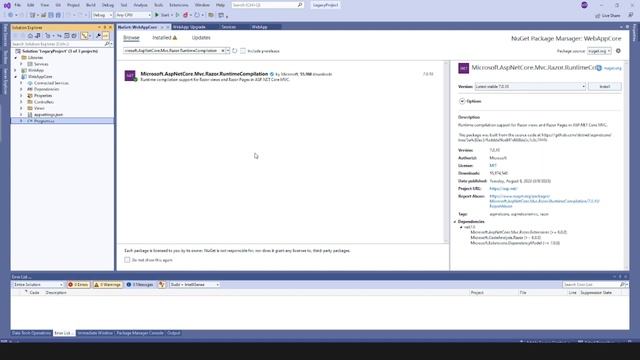Clear the NuGet search box text
This screenshot has height=360, width=640.
223,51
